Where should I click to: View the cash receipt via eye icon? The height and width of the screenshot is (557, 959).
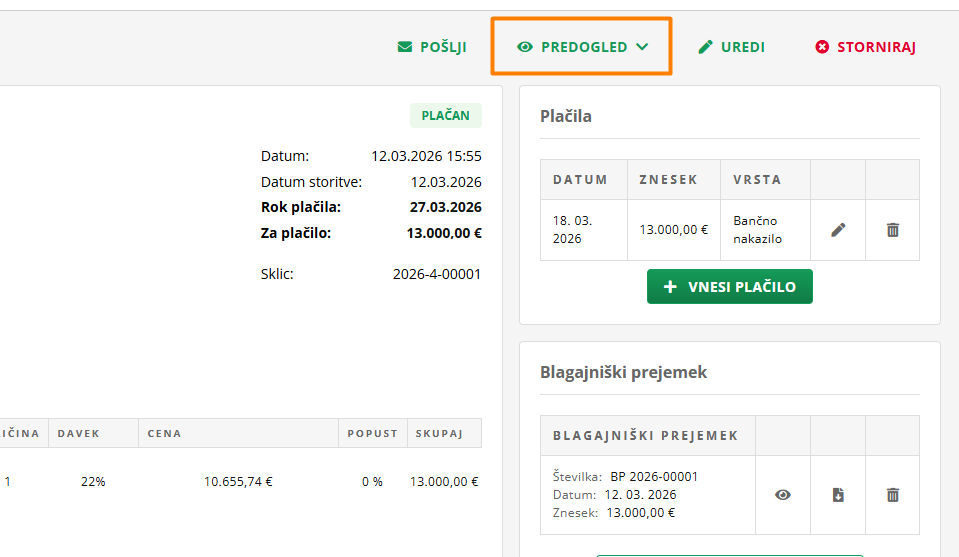(x=783, y=495)
